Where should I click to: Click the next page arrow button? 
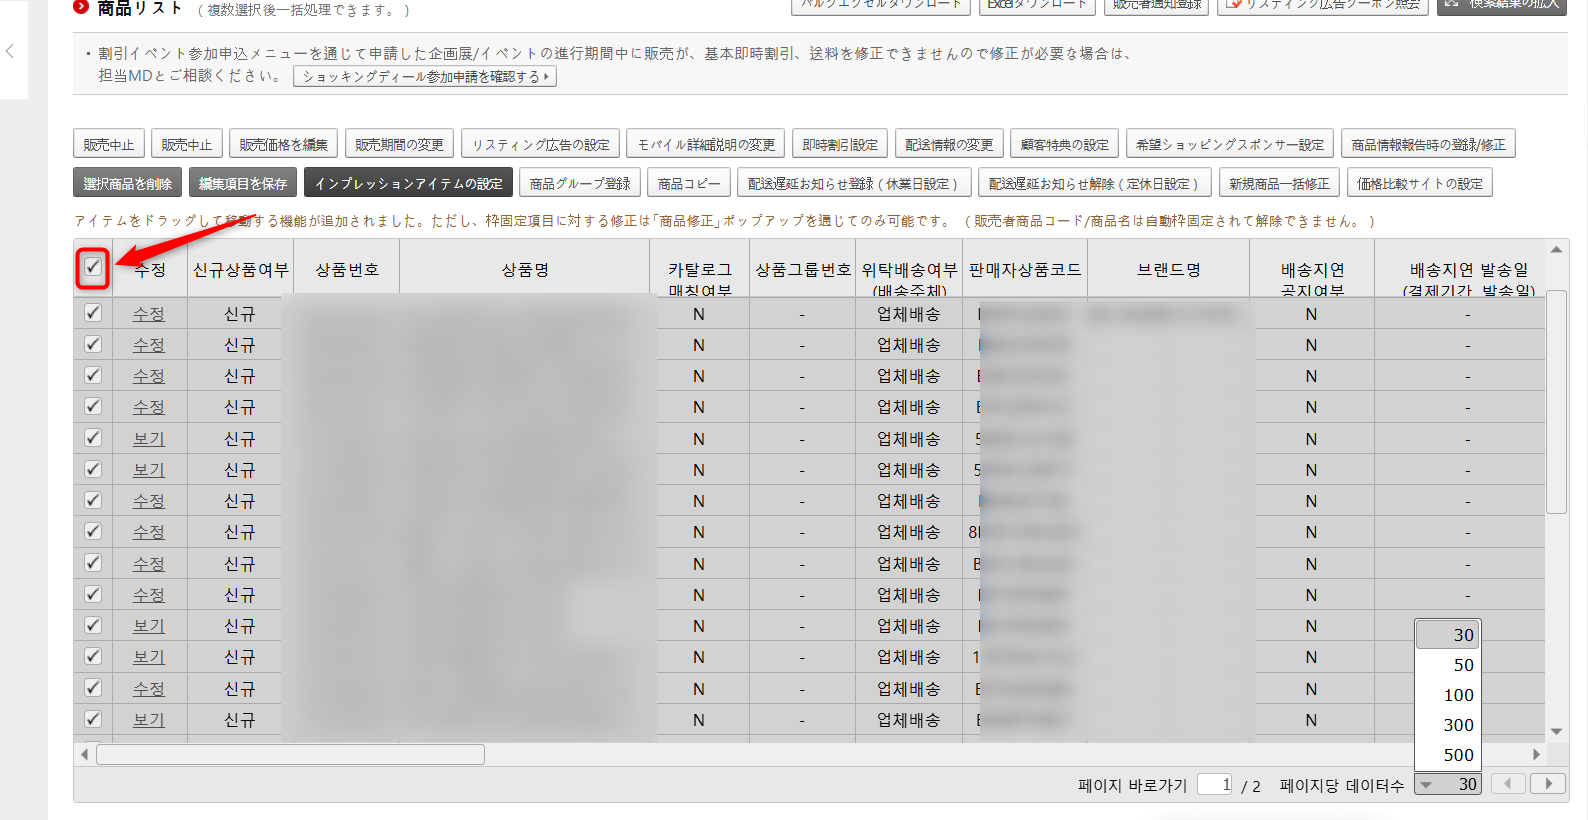pos(1549,784)
